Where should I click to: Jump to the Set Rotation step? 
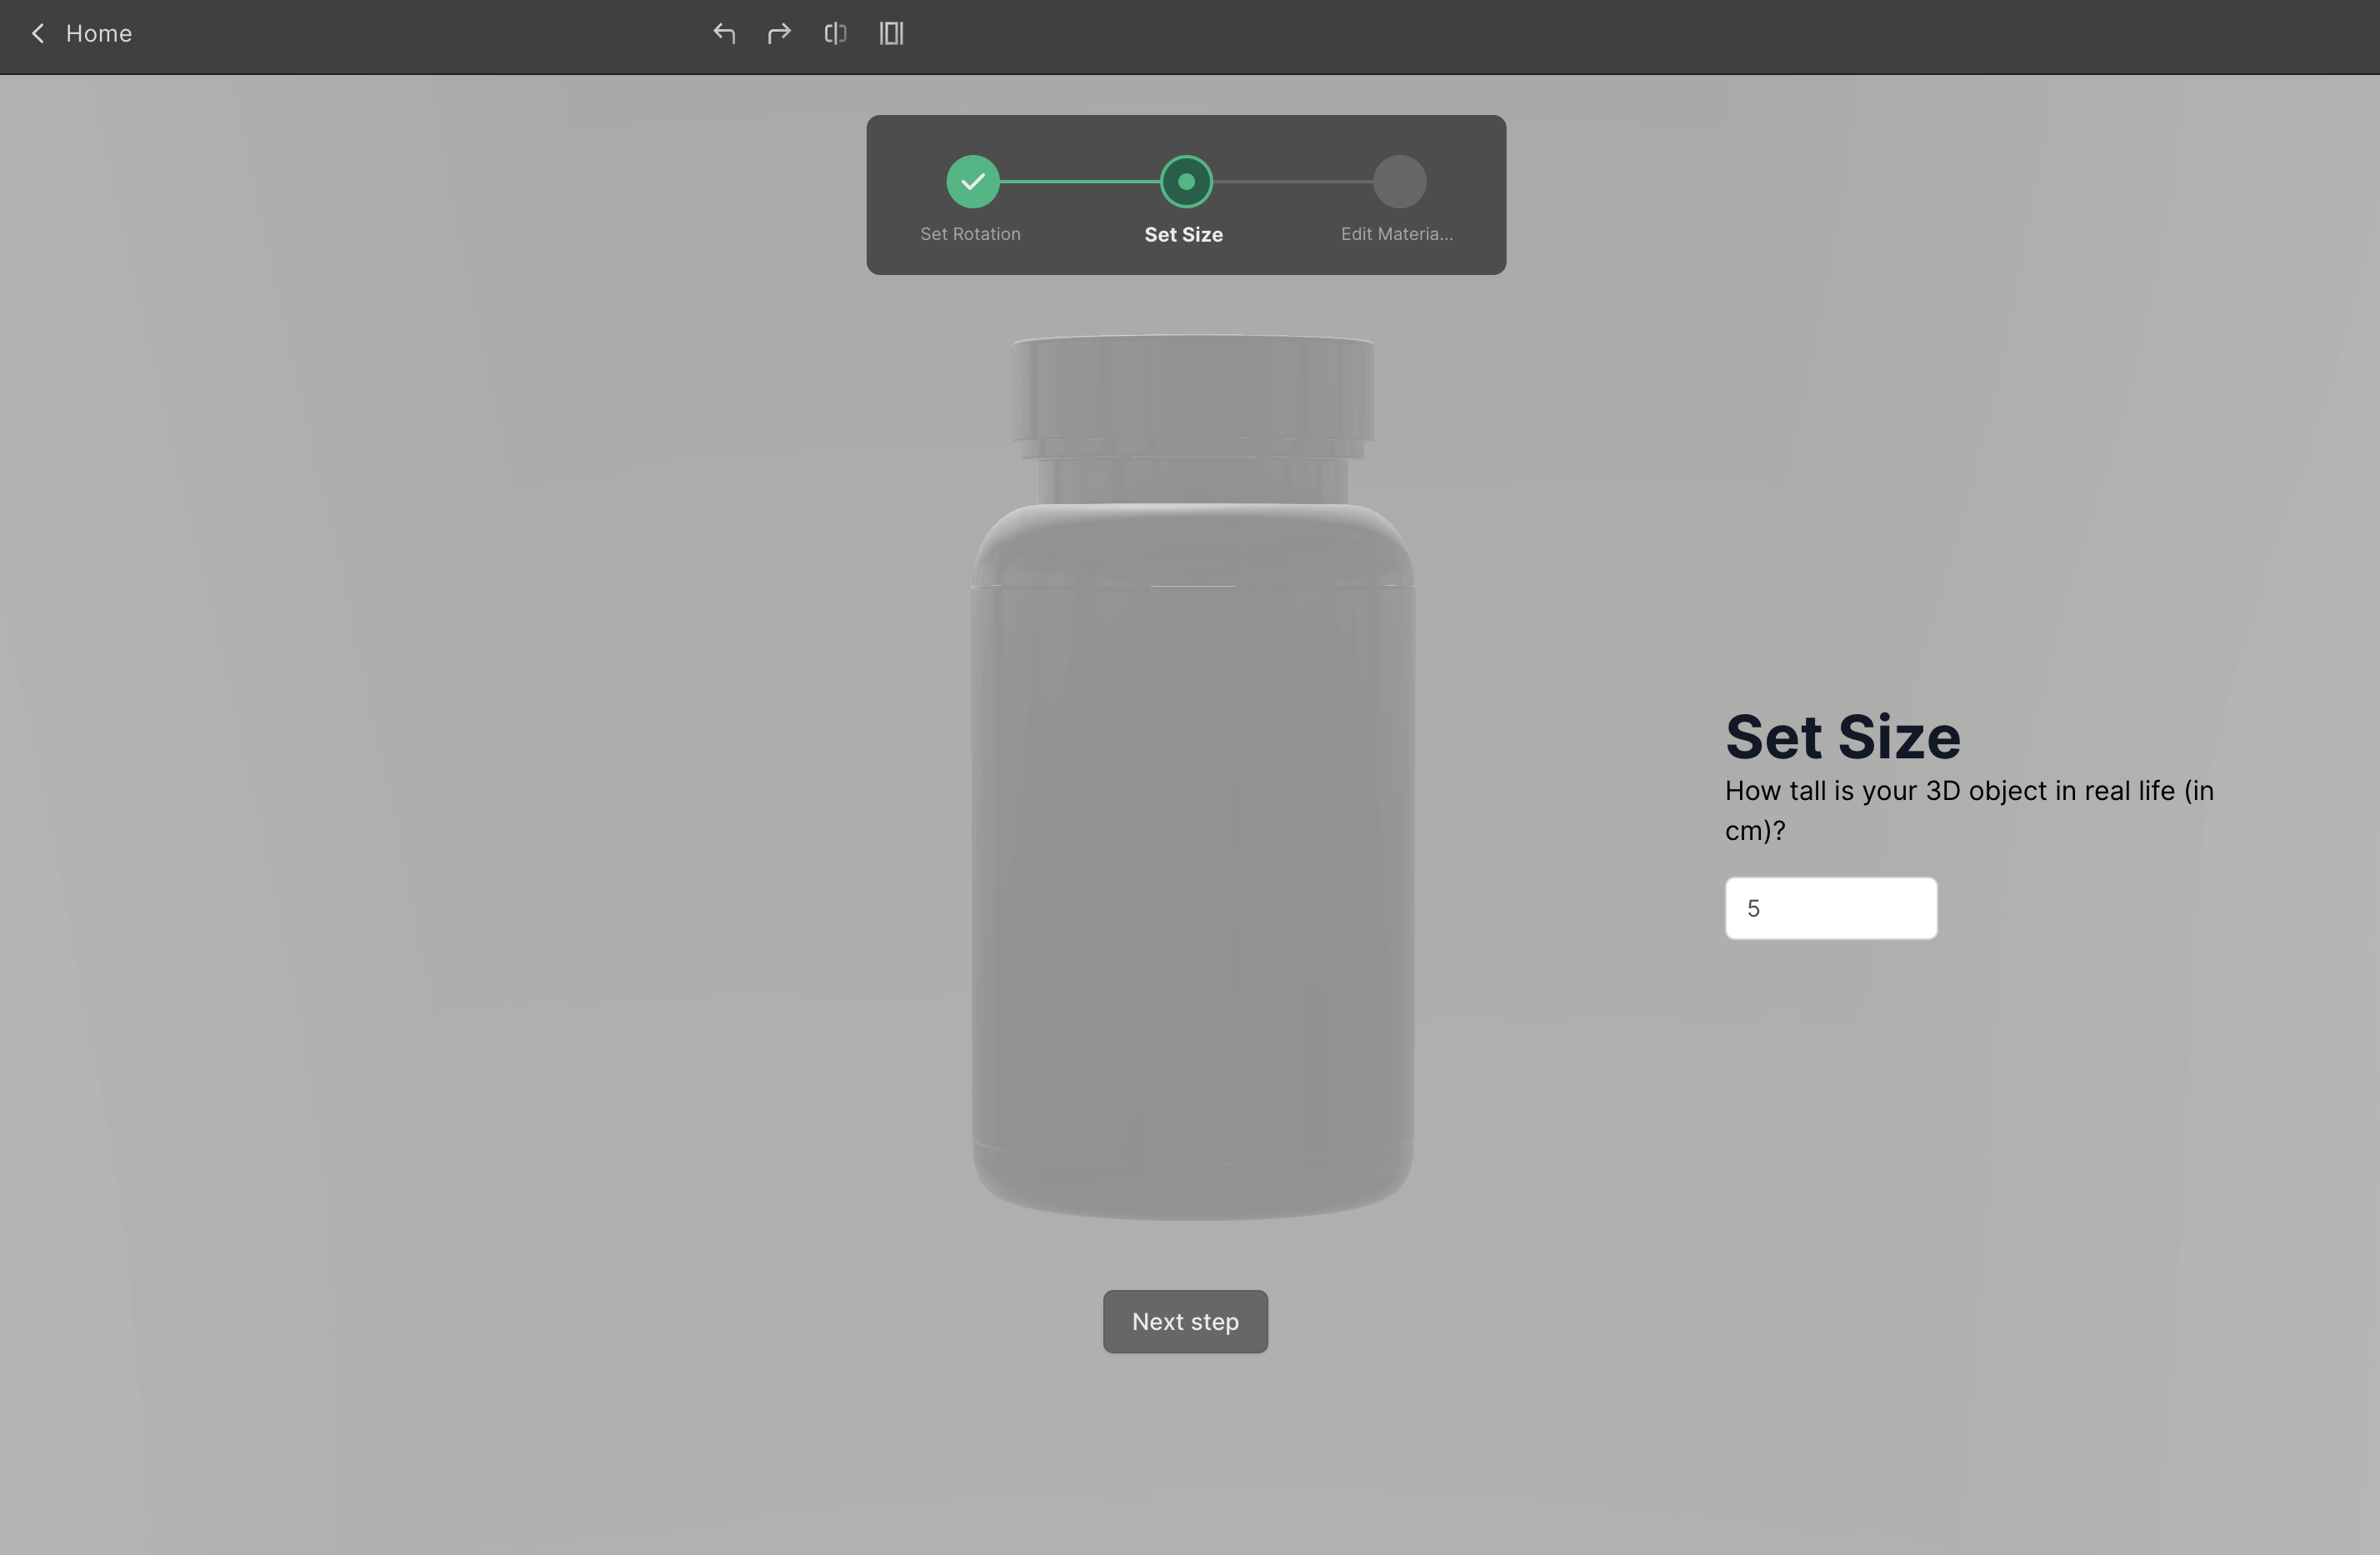[x=973, y=182]
